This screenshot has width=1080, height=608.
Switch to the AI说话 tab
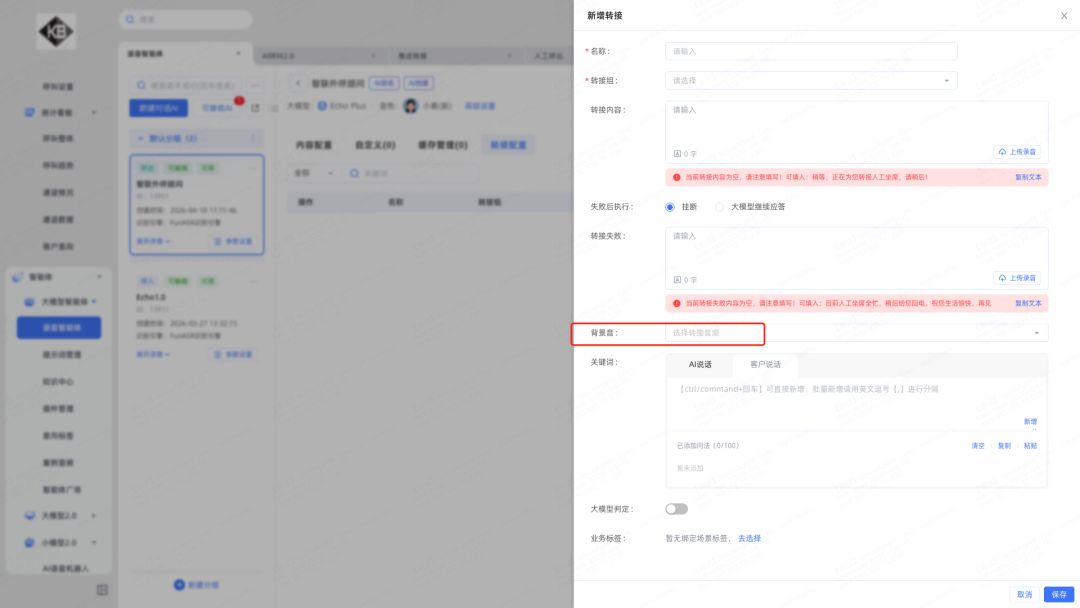(x=700, y=364)
